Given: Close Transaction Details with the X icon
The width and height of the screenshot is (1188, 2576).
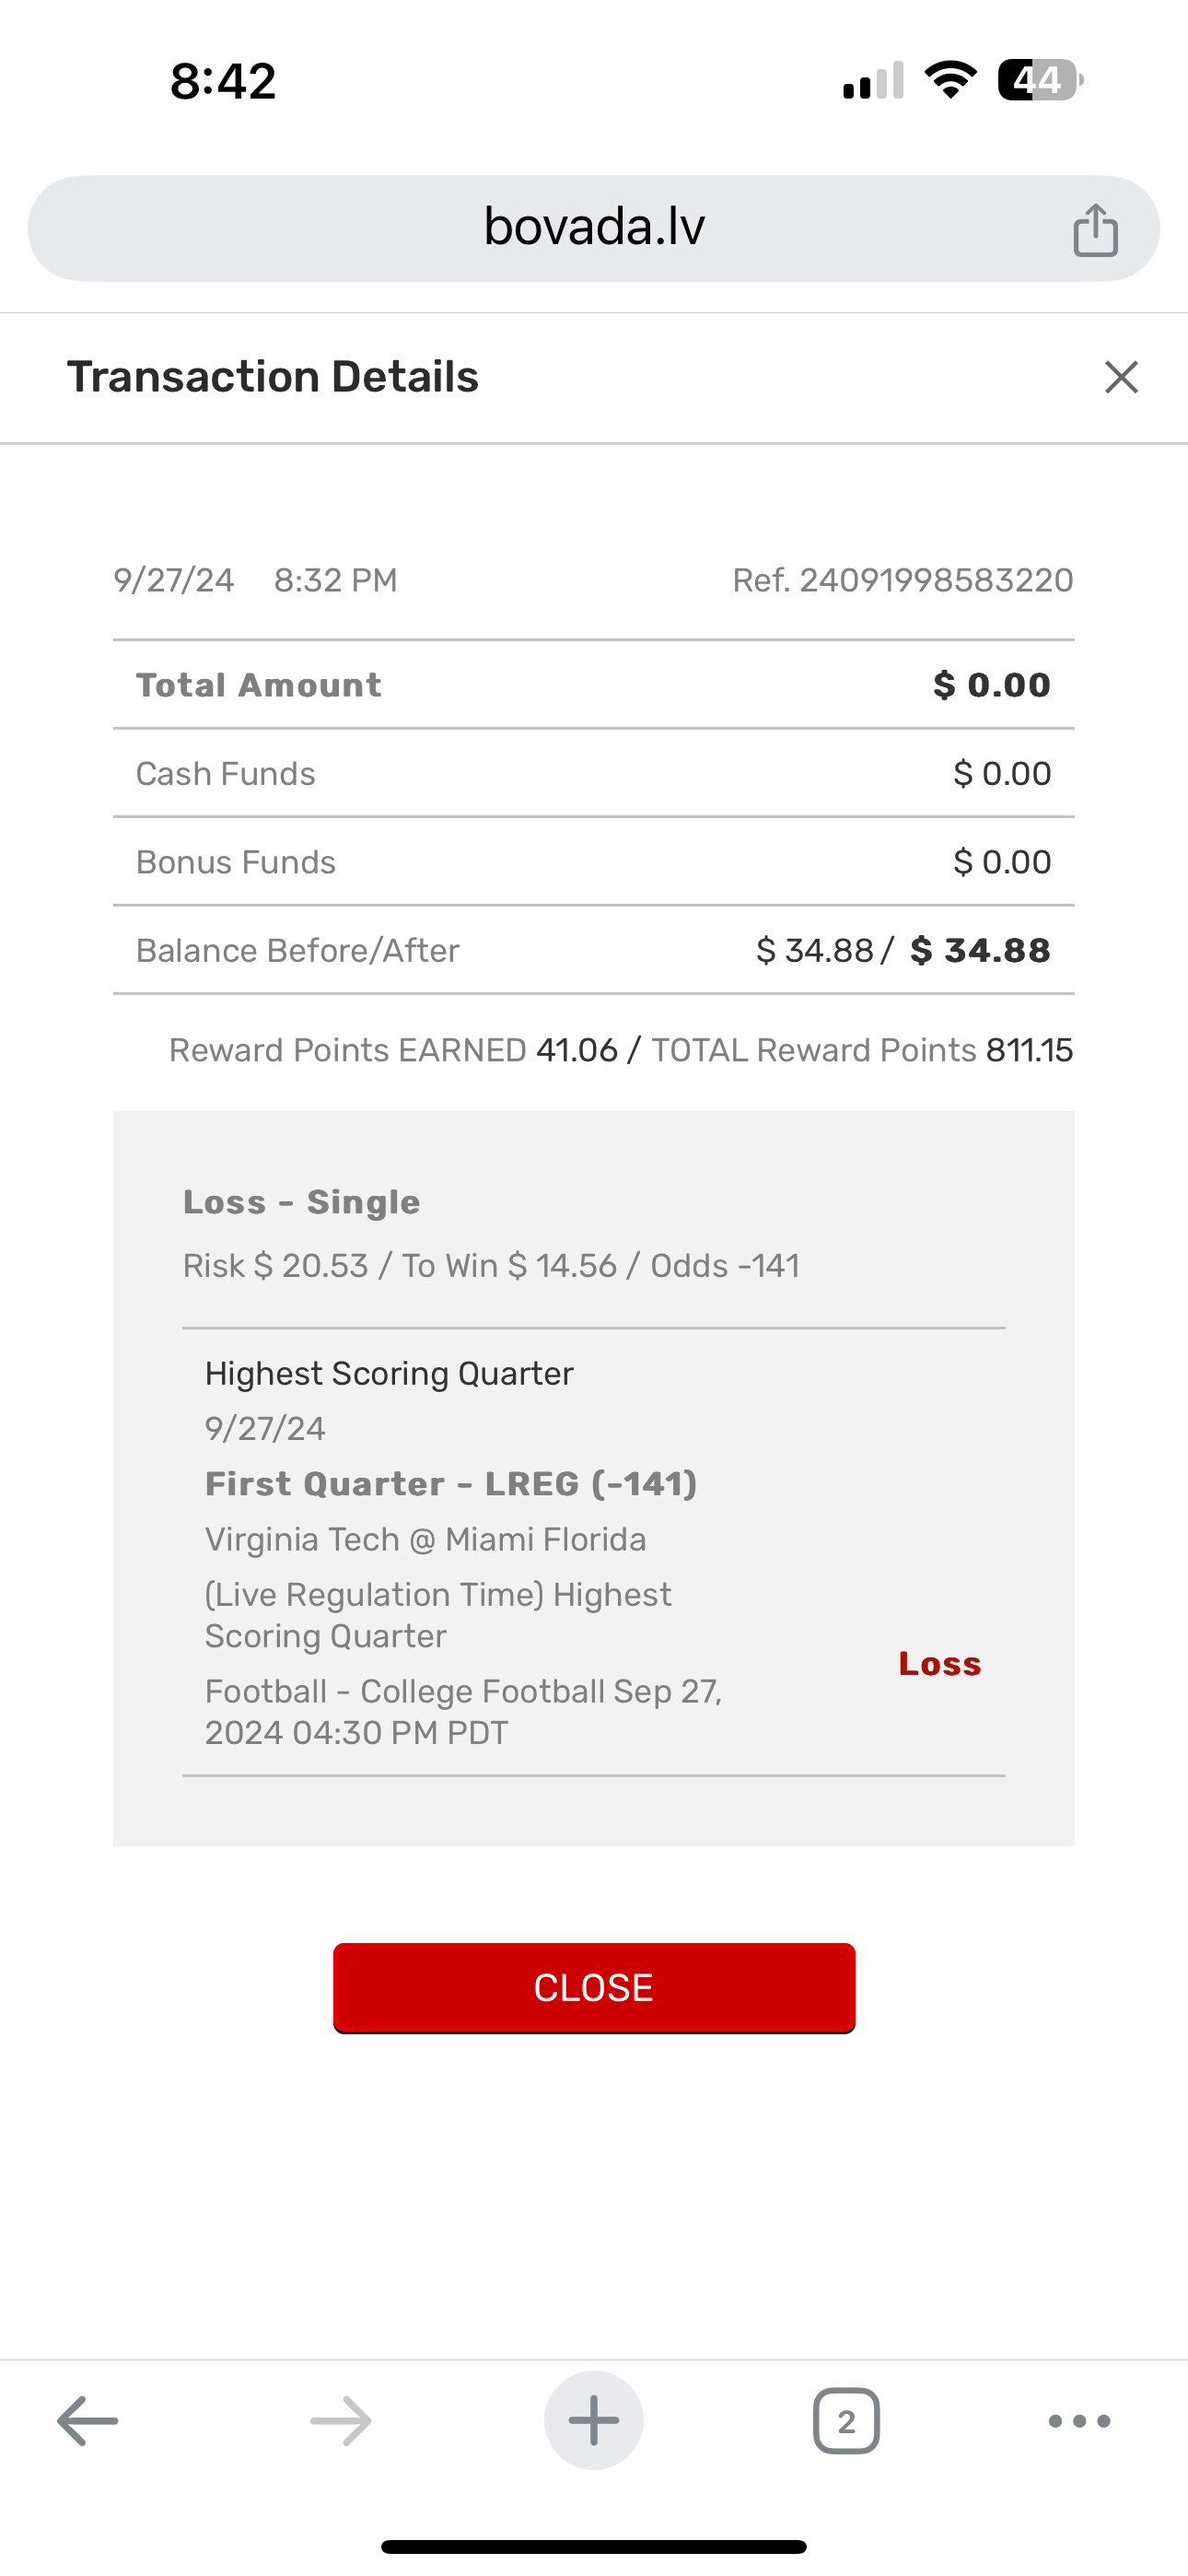Looking at the screenshot, I should (x=1121, y=377).
